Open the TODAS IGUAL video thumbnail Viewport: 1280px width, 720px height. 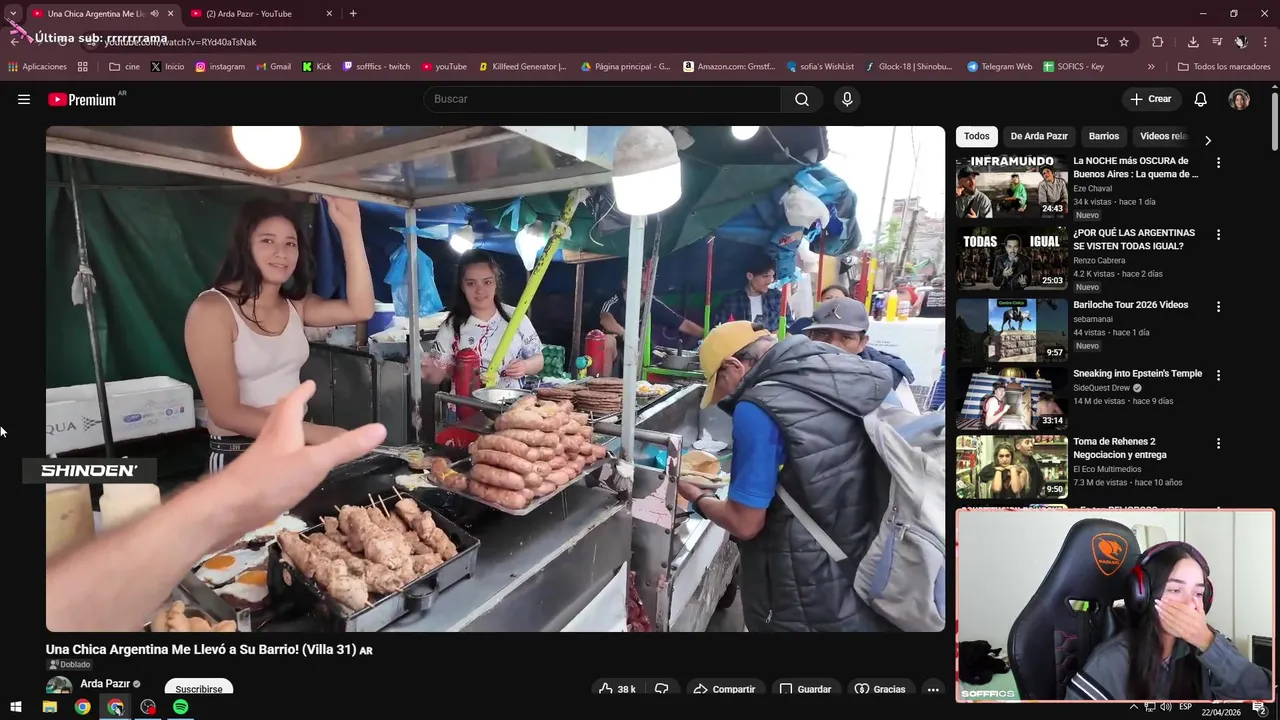1011,258
